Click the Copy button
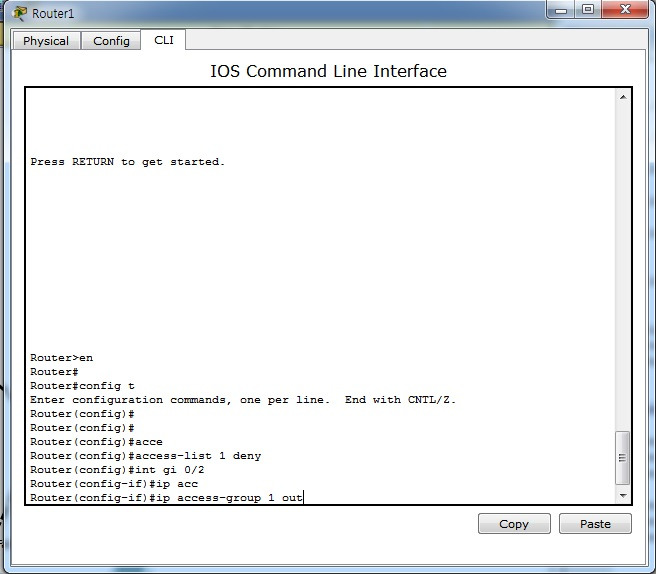The height and width of the screenshot is (574, 656). pos(514,523)
